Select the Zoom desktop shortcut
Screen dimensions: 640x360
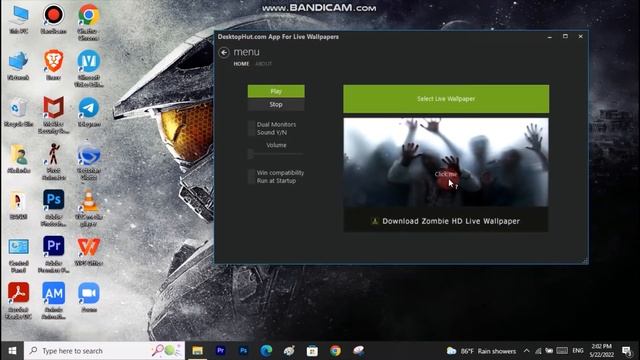[89, 298]
